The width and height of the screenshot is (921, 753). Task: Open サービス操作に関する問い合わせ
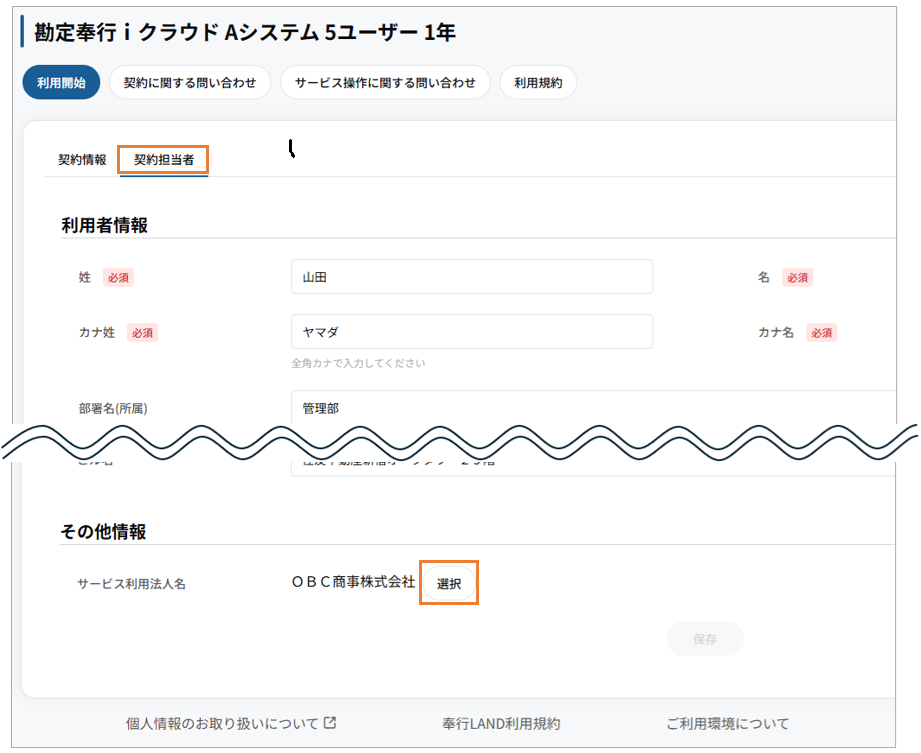pyautogui.click(x=385, y=82)
